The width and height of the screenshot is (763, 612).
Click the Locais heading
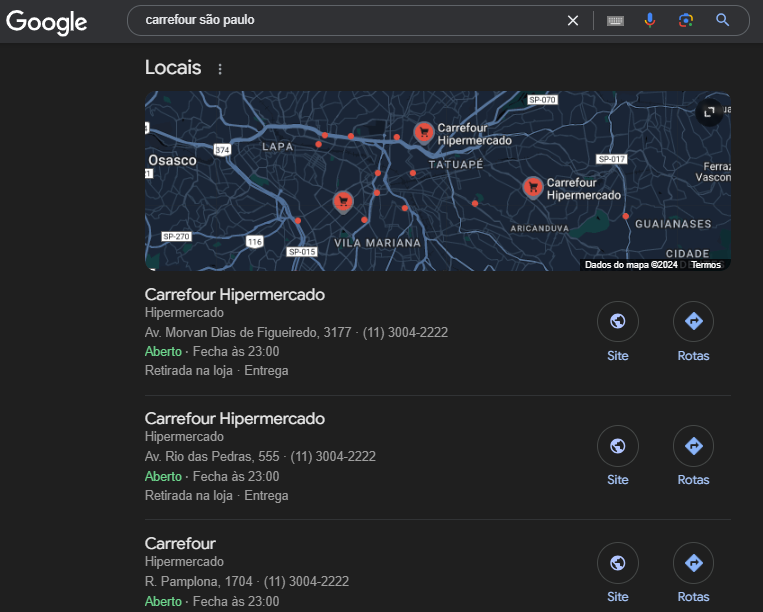click(x=173, y=68)
